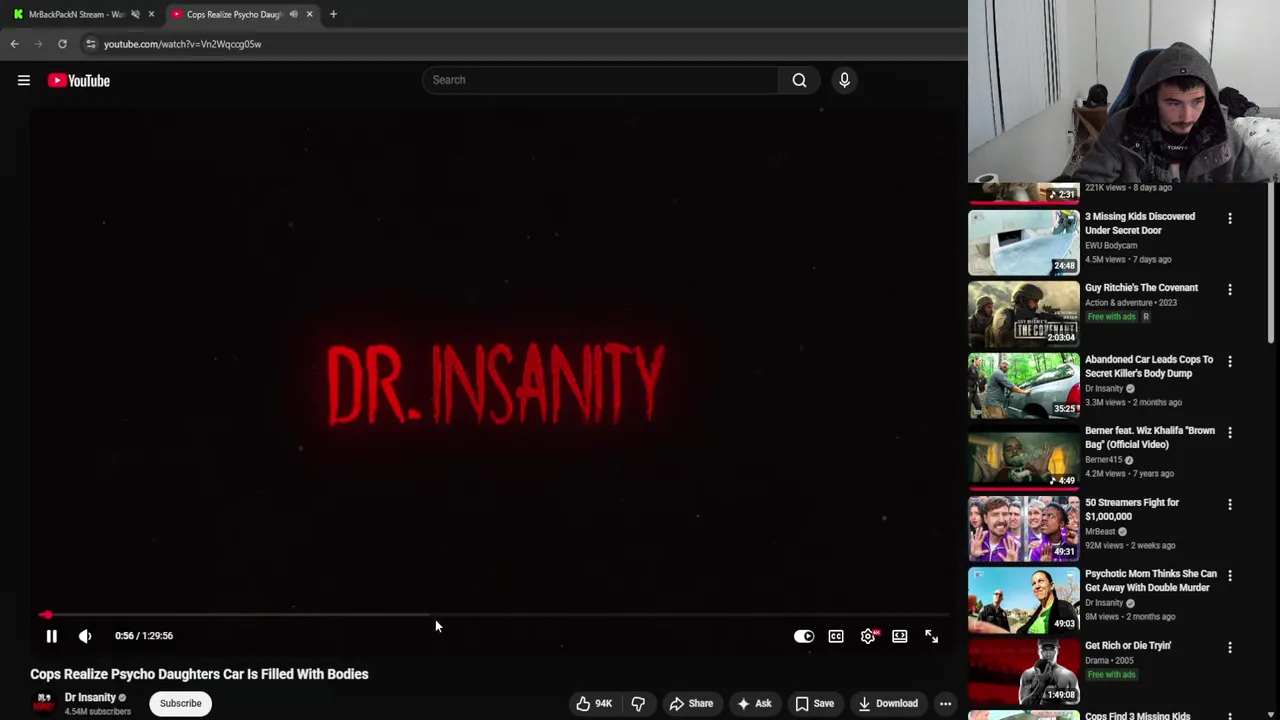Open site information icon in address bar
1280x720 pixels.
pos(91,44)
